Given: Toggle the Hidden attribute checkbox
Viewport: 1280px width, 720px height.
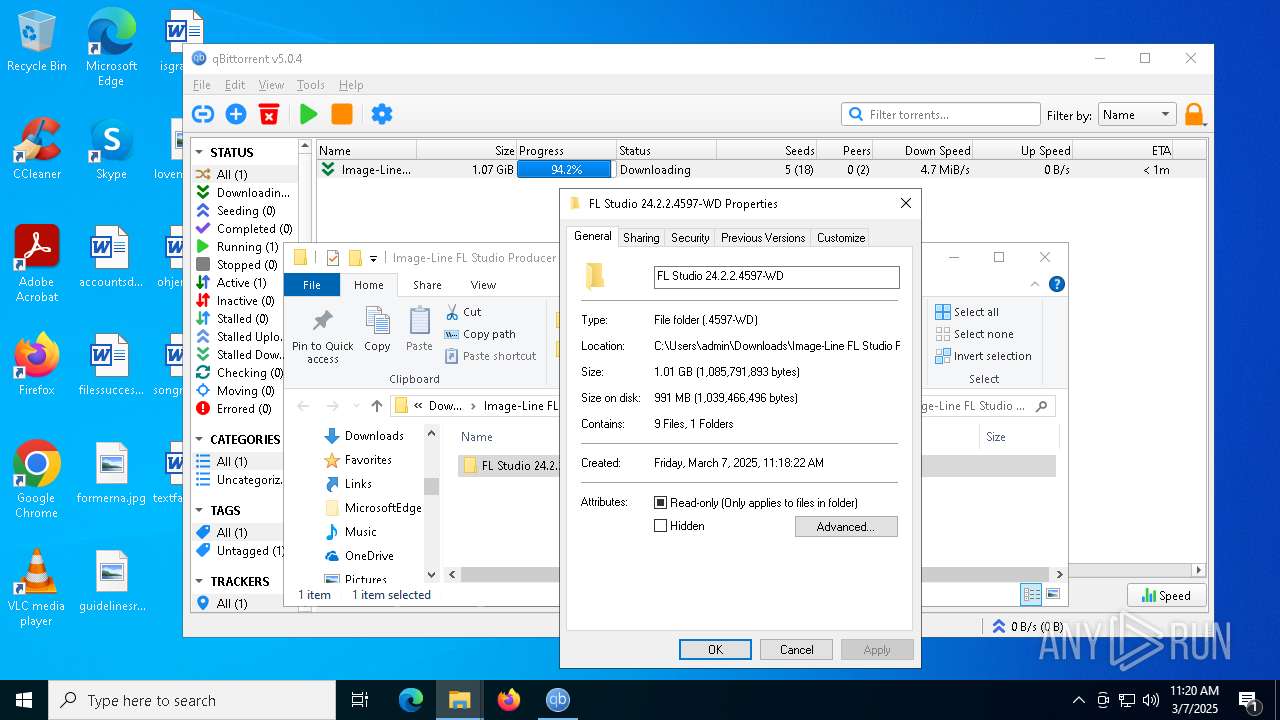Looking at the screenshot, I should (660, 526).
